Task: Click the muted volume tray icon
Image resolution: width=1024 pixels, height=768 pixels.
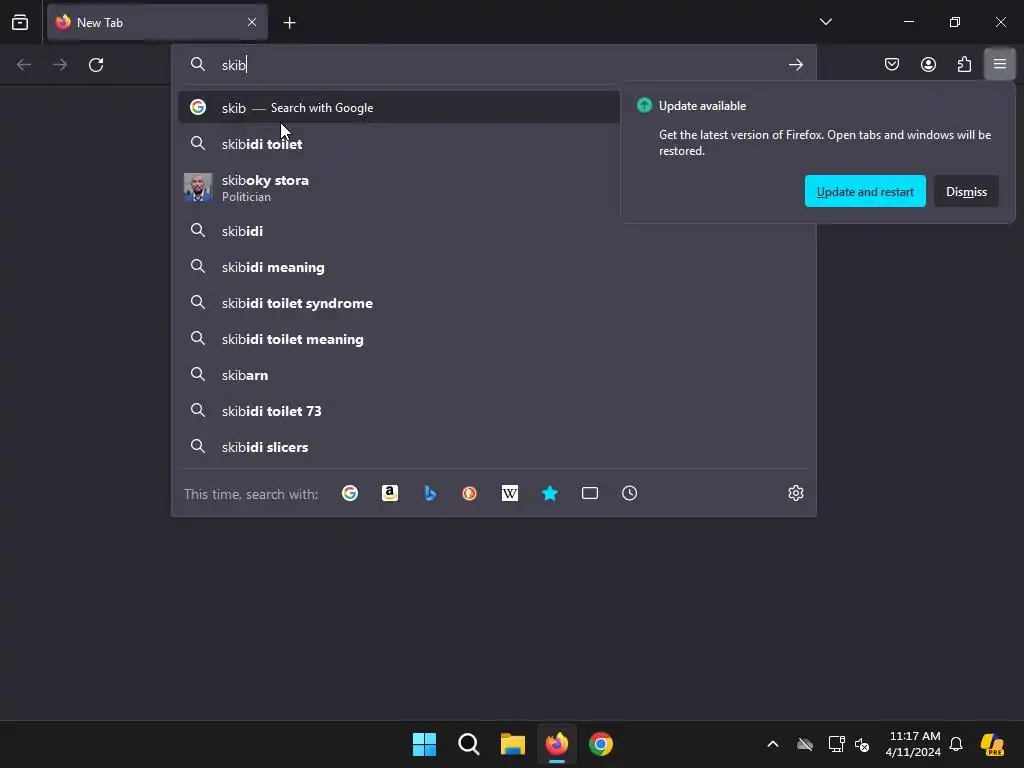Action: [862, 744]
